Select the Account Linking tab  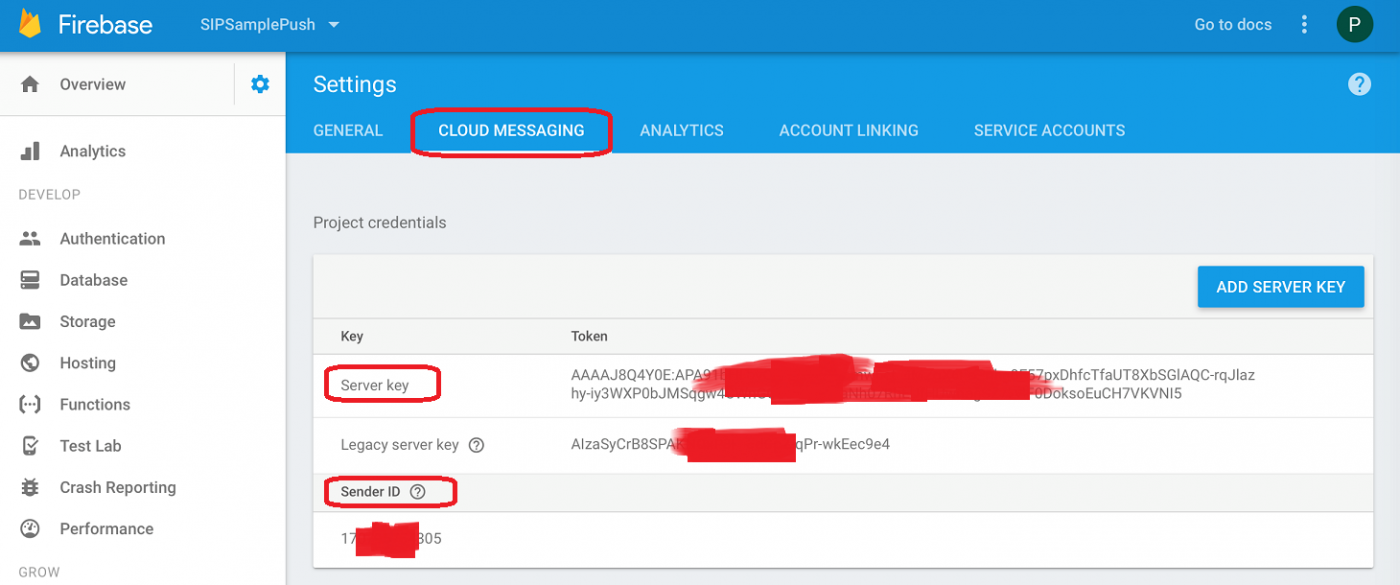[848, 131]
